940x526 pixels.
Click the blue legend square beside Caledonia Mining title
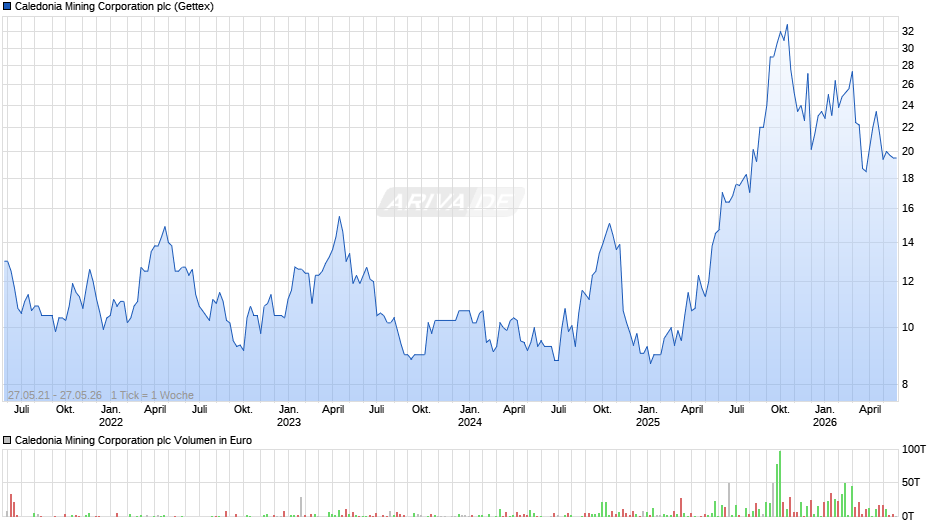7,7
